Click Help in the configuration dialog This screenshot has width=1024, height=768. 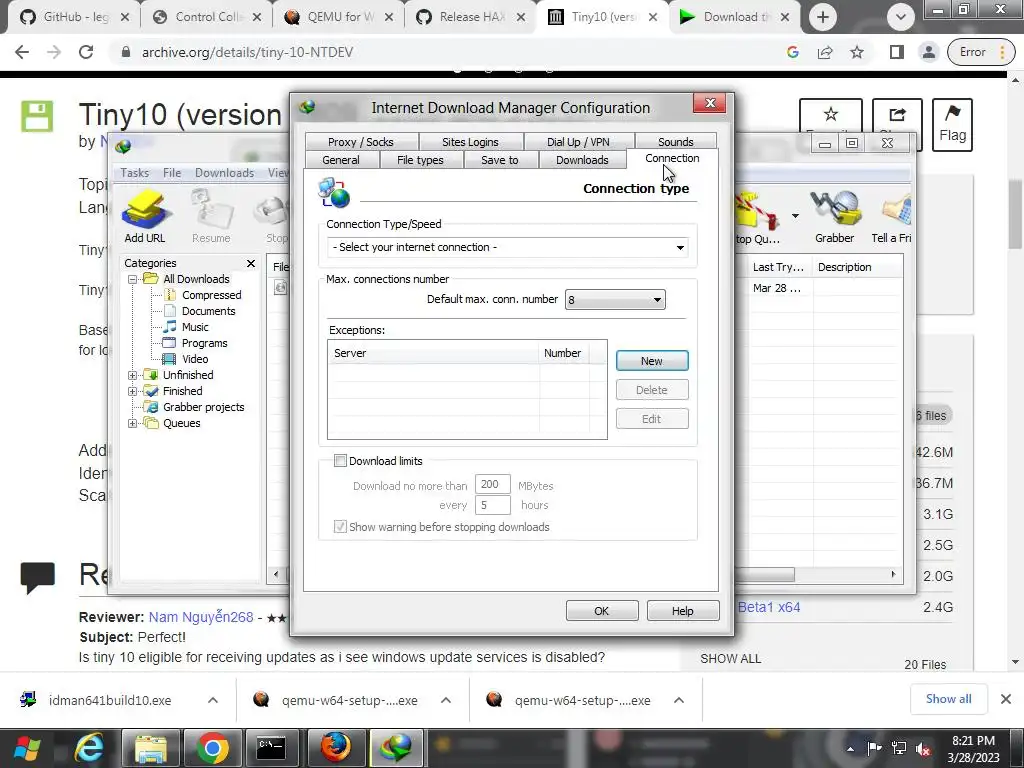tap(682, 611)
